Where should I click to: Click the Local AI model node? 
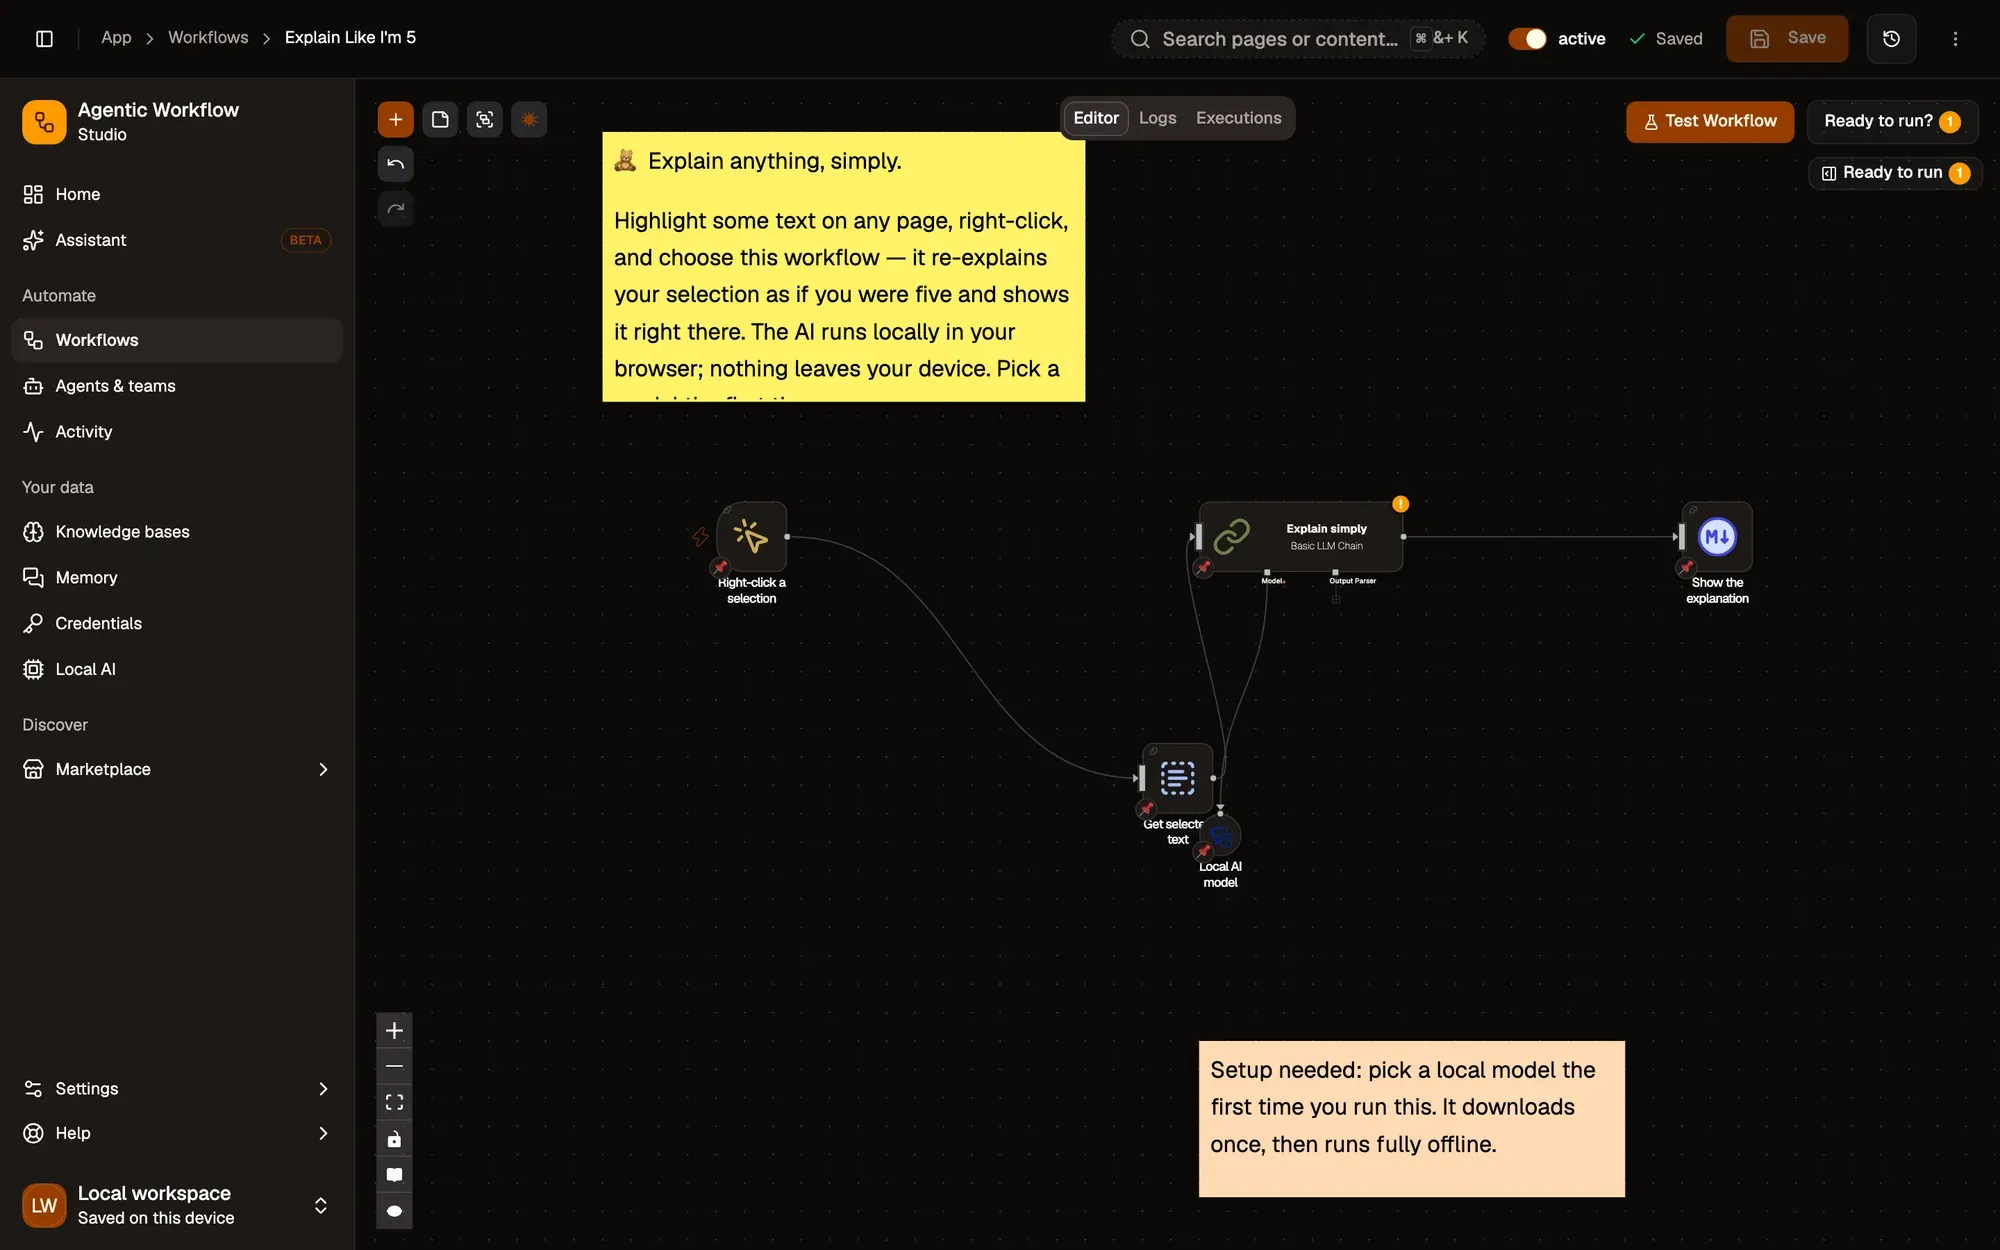(x=1221, y=836)
